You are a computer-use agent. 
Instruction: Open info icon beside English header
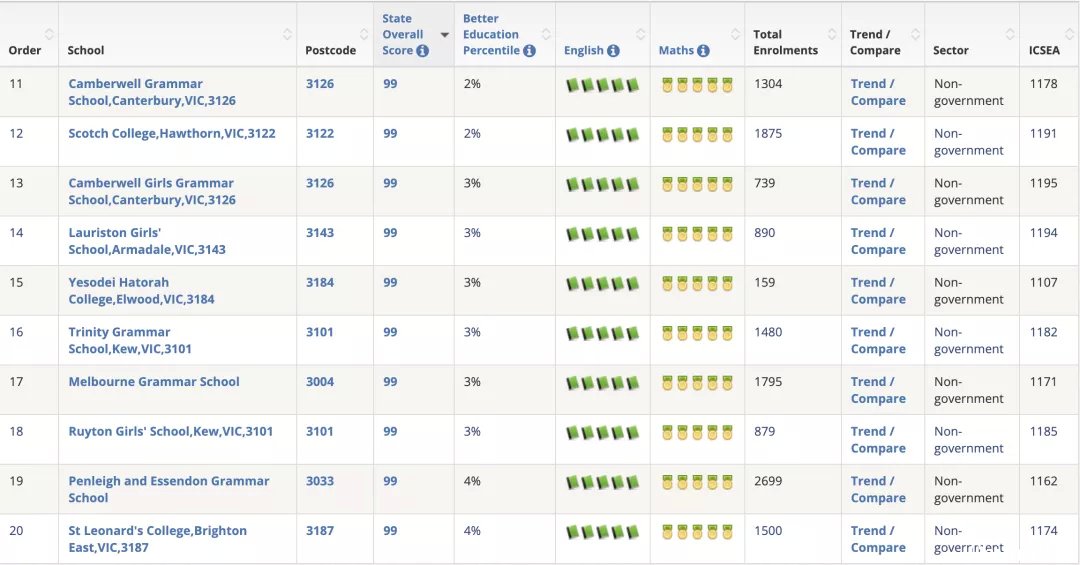613,51
